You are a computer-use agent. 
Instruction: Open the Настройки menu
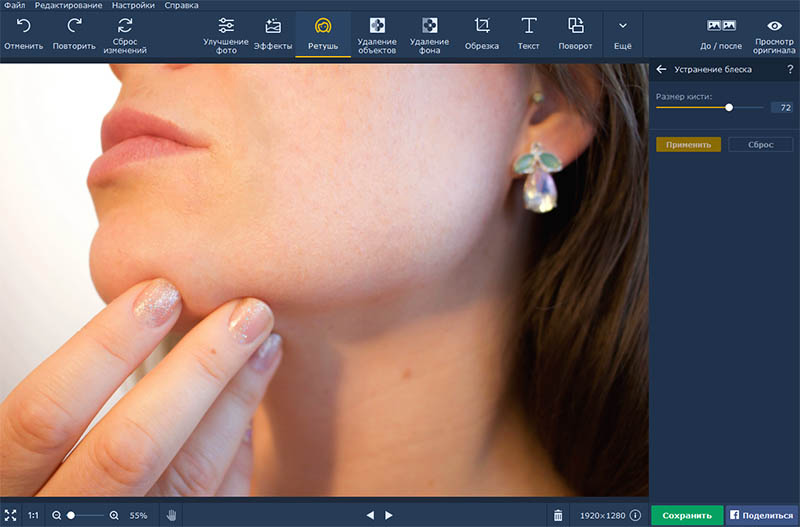(132, 5)
